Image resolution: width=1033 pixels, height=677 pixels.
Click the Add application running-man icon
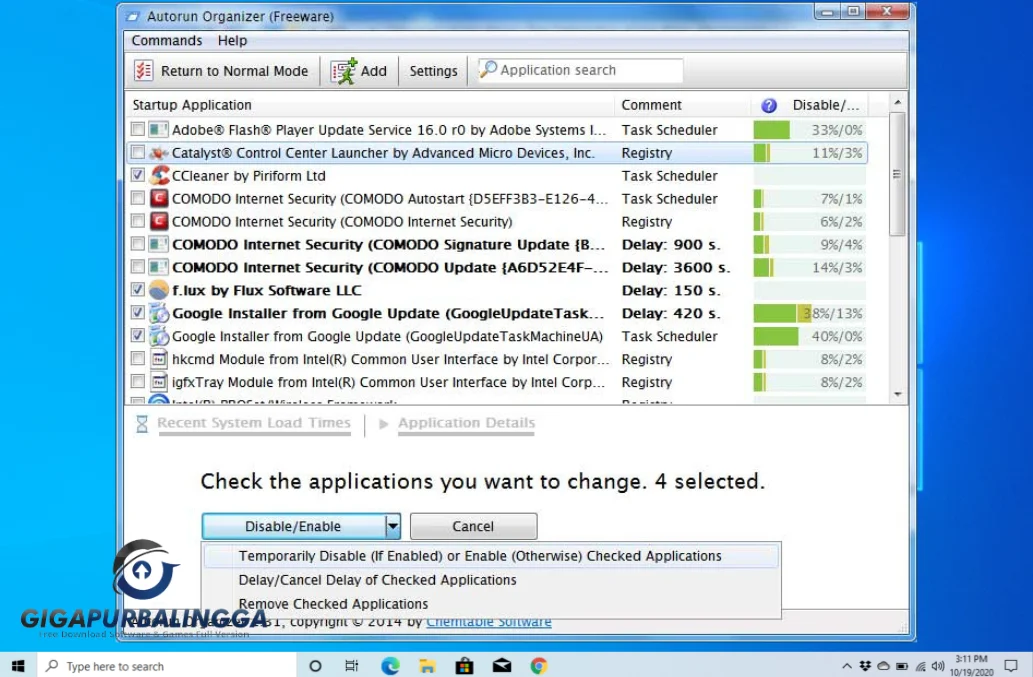click(343, 70)
